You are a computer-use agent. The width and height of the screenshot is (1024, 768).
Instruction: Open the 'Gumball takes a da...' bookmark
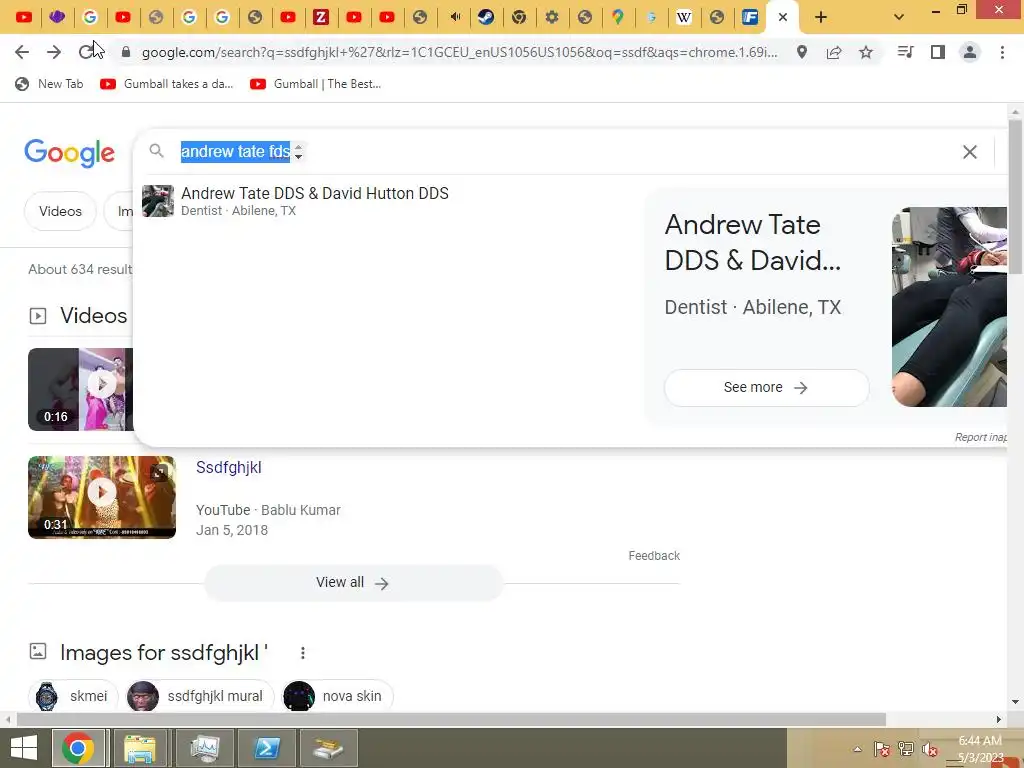pyautogui.click(x=167, y=84)
